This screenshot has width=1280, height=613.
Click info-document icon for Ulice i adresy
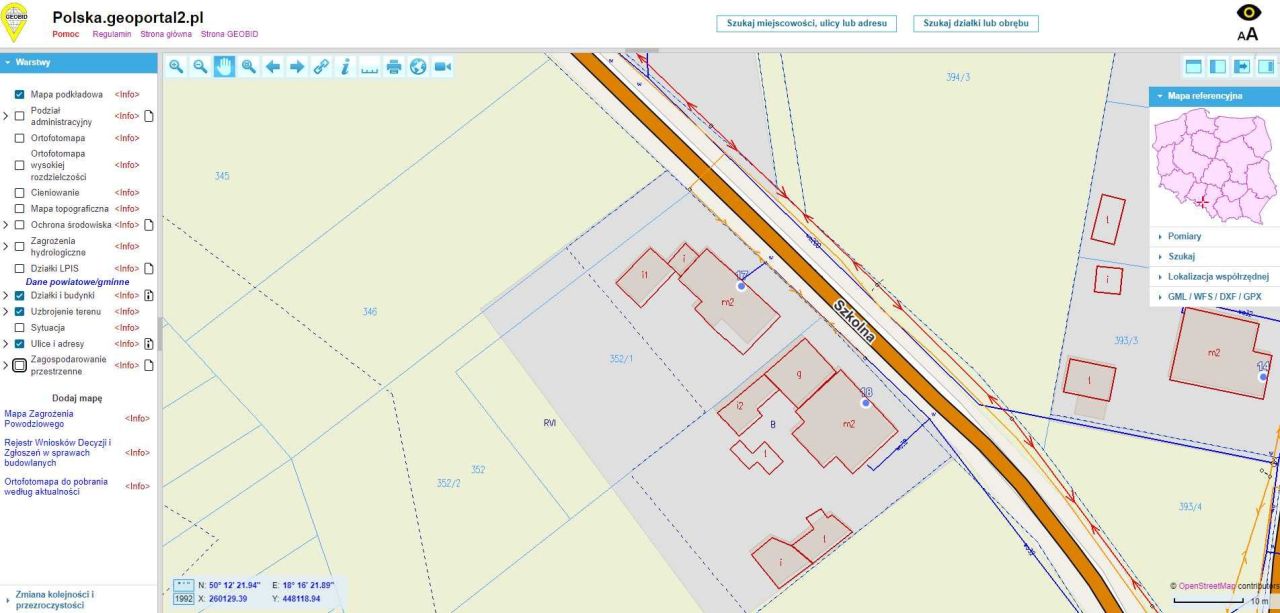click(x=149, y=344)
